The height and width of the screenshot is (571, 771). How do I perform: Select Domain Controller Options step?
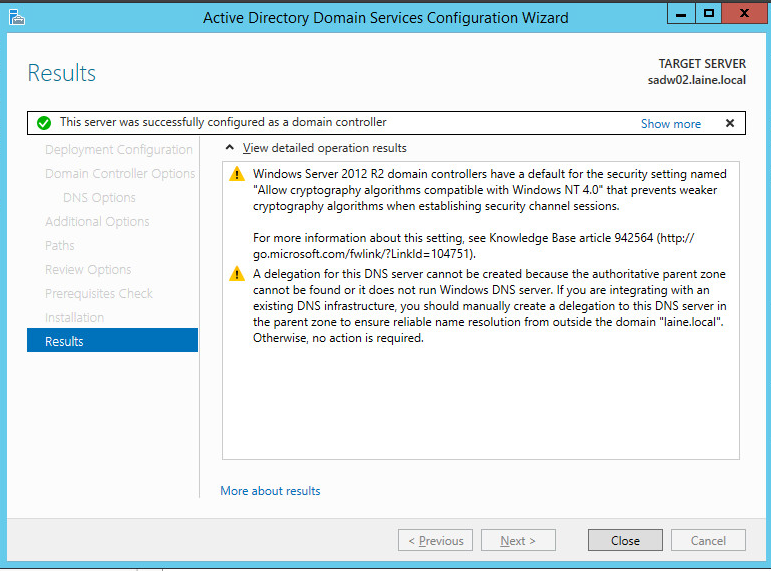point(120,174)
